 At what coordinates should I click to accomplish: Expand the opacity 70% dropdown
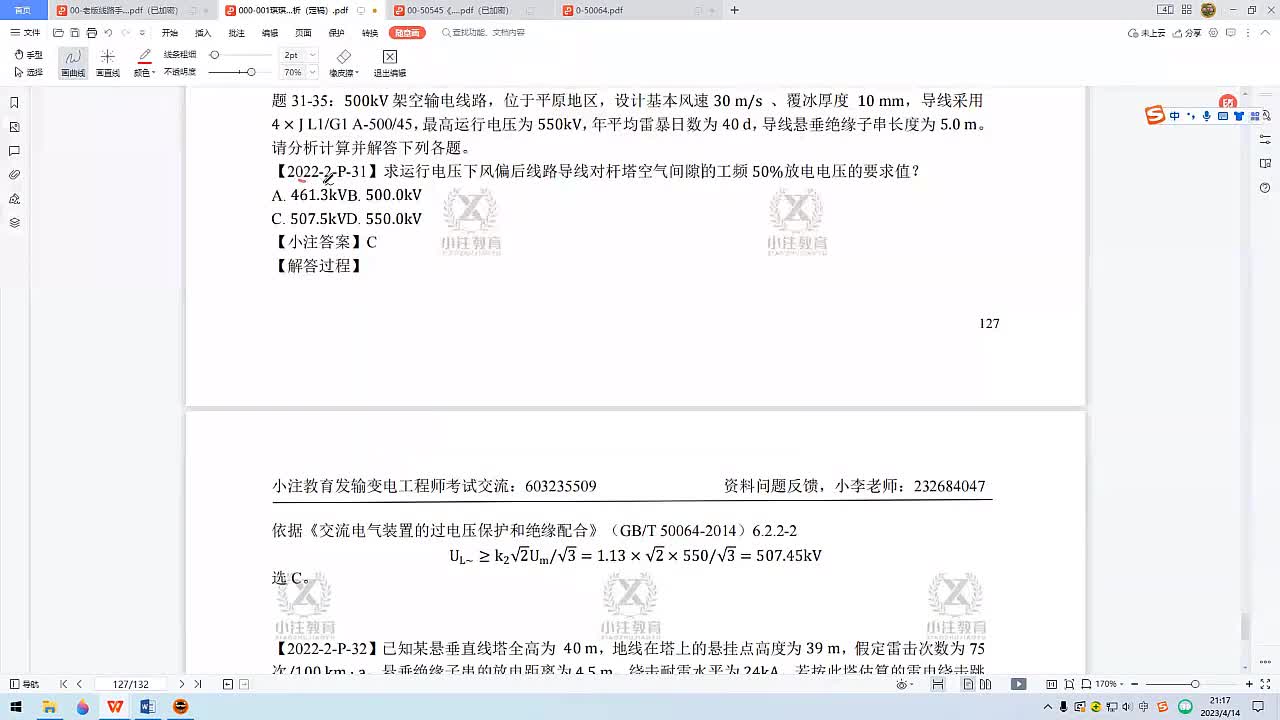click(313, 73)
